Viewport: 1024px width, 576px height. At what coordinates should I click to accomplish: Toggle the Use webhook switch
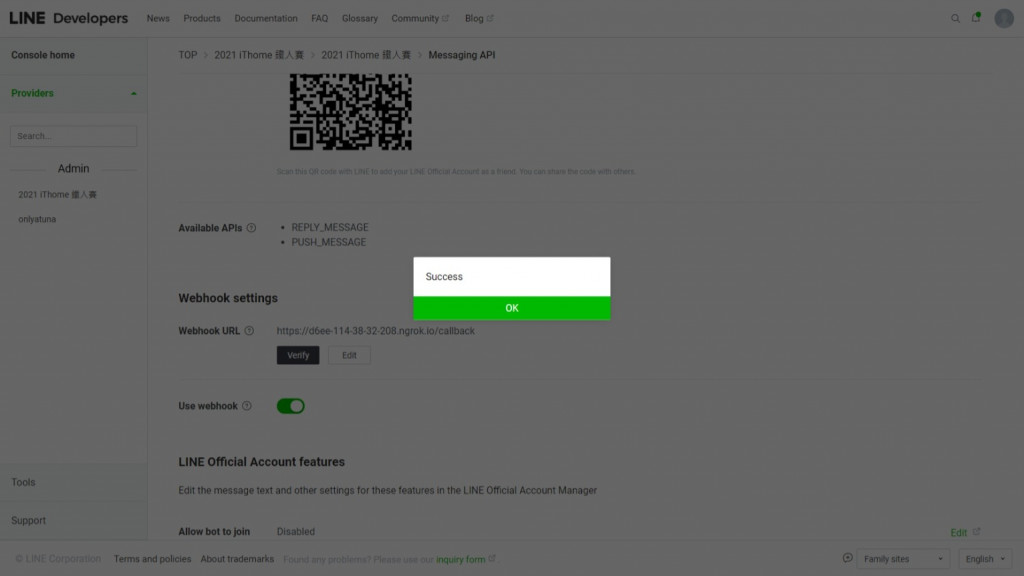click(291, 406)
